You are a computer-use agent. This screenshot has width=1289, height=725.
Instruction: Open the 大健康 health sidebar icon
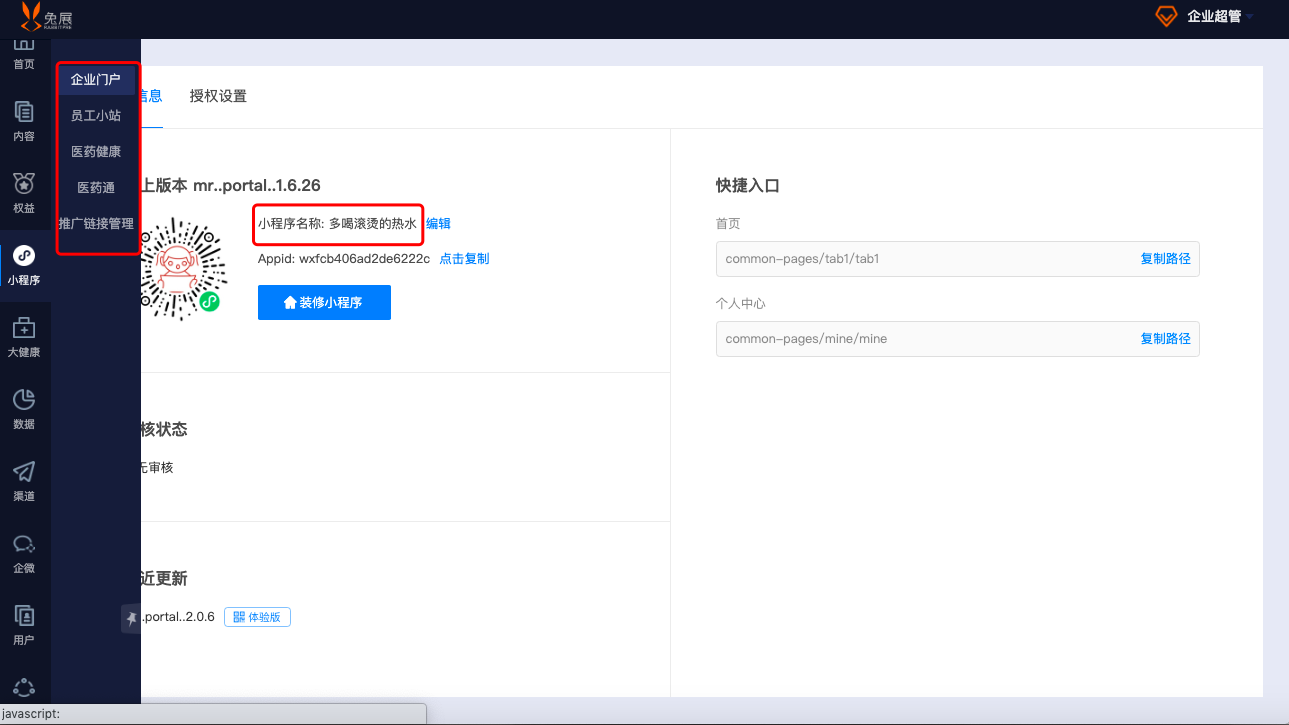pyautogui.click(x=24, y=327)
